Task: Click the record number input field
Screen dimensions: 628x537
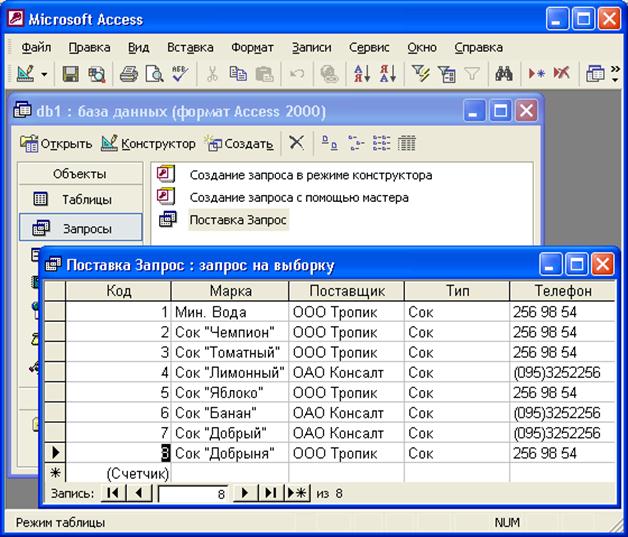Action: point(194,494)
